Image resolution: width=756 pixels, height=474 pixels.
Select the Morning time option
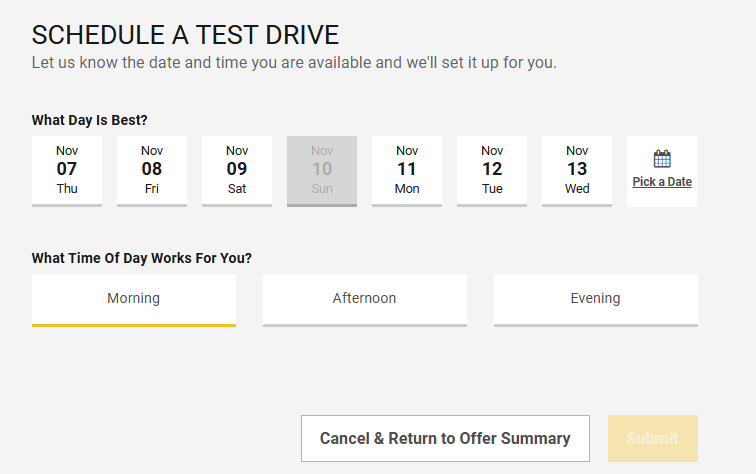(134, 298)
